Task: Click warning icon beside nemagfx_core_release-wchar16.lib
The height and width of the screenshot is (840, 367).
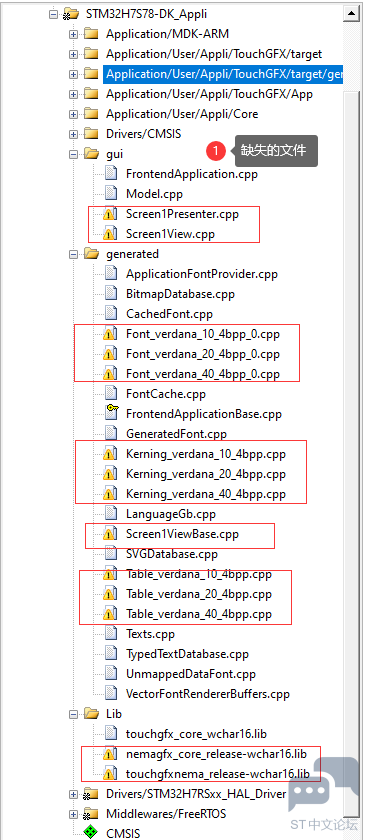Action: 110,754
